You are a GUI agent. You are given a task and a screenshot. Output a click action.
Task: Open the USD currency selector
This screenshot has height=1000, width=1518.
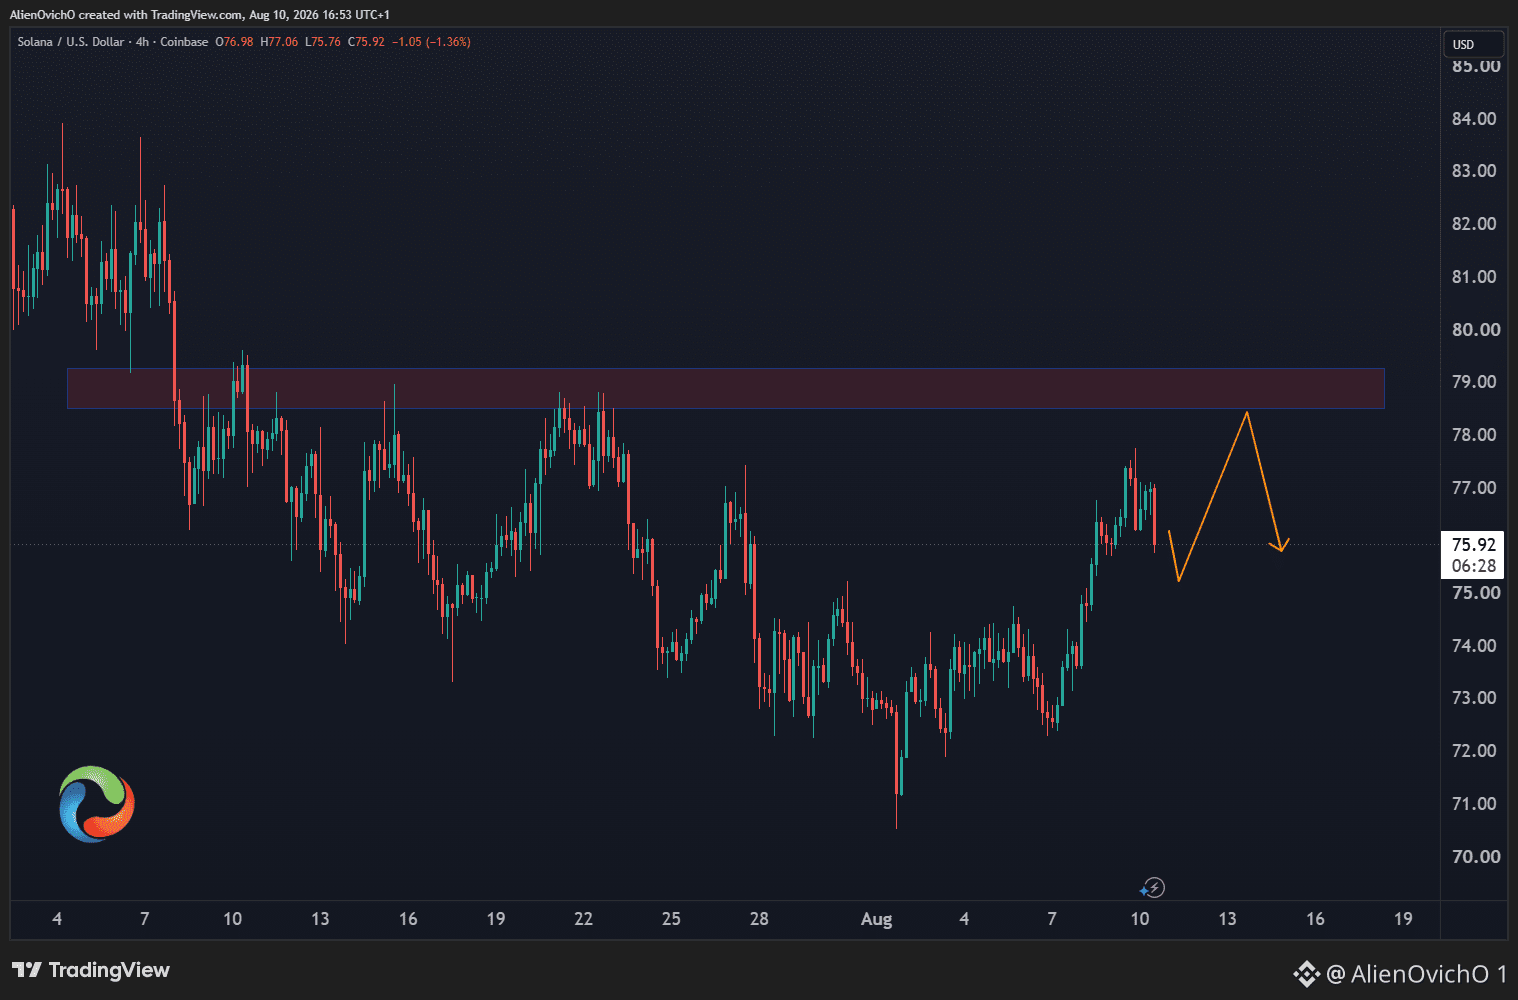(x=1472, y=44)
